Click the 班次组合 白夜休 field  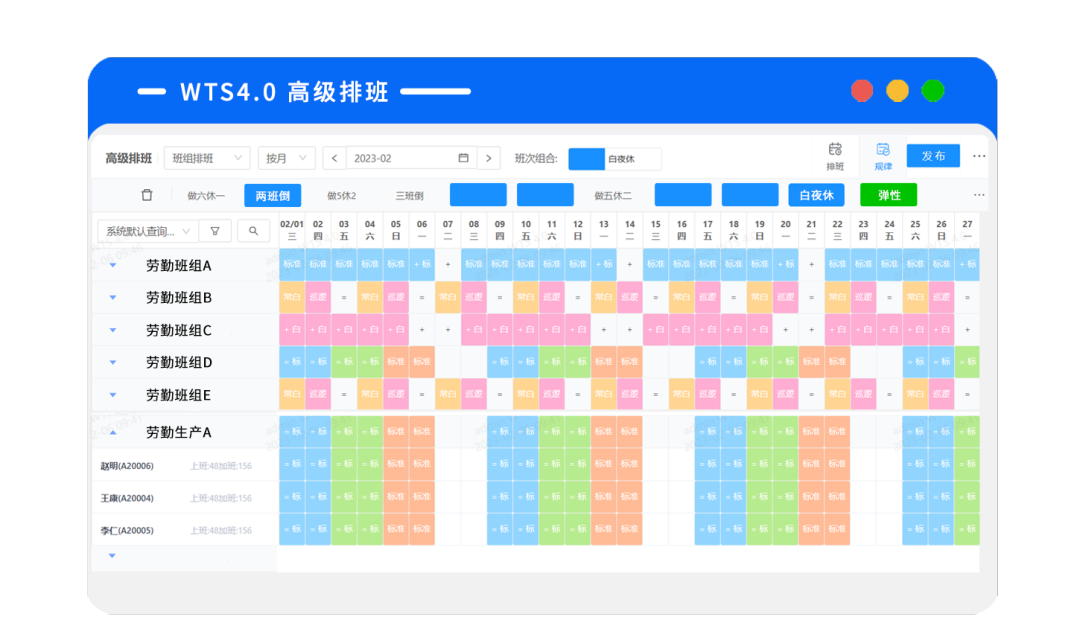pos(614,158)
